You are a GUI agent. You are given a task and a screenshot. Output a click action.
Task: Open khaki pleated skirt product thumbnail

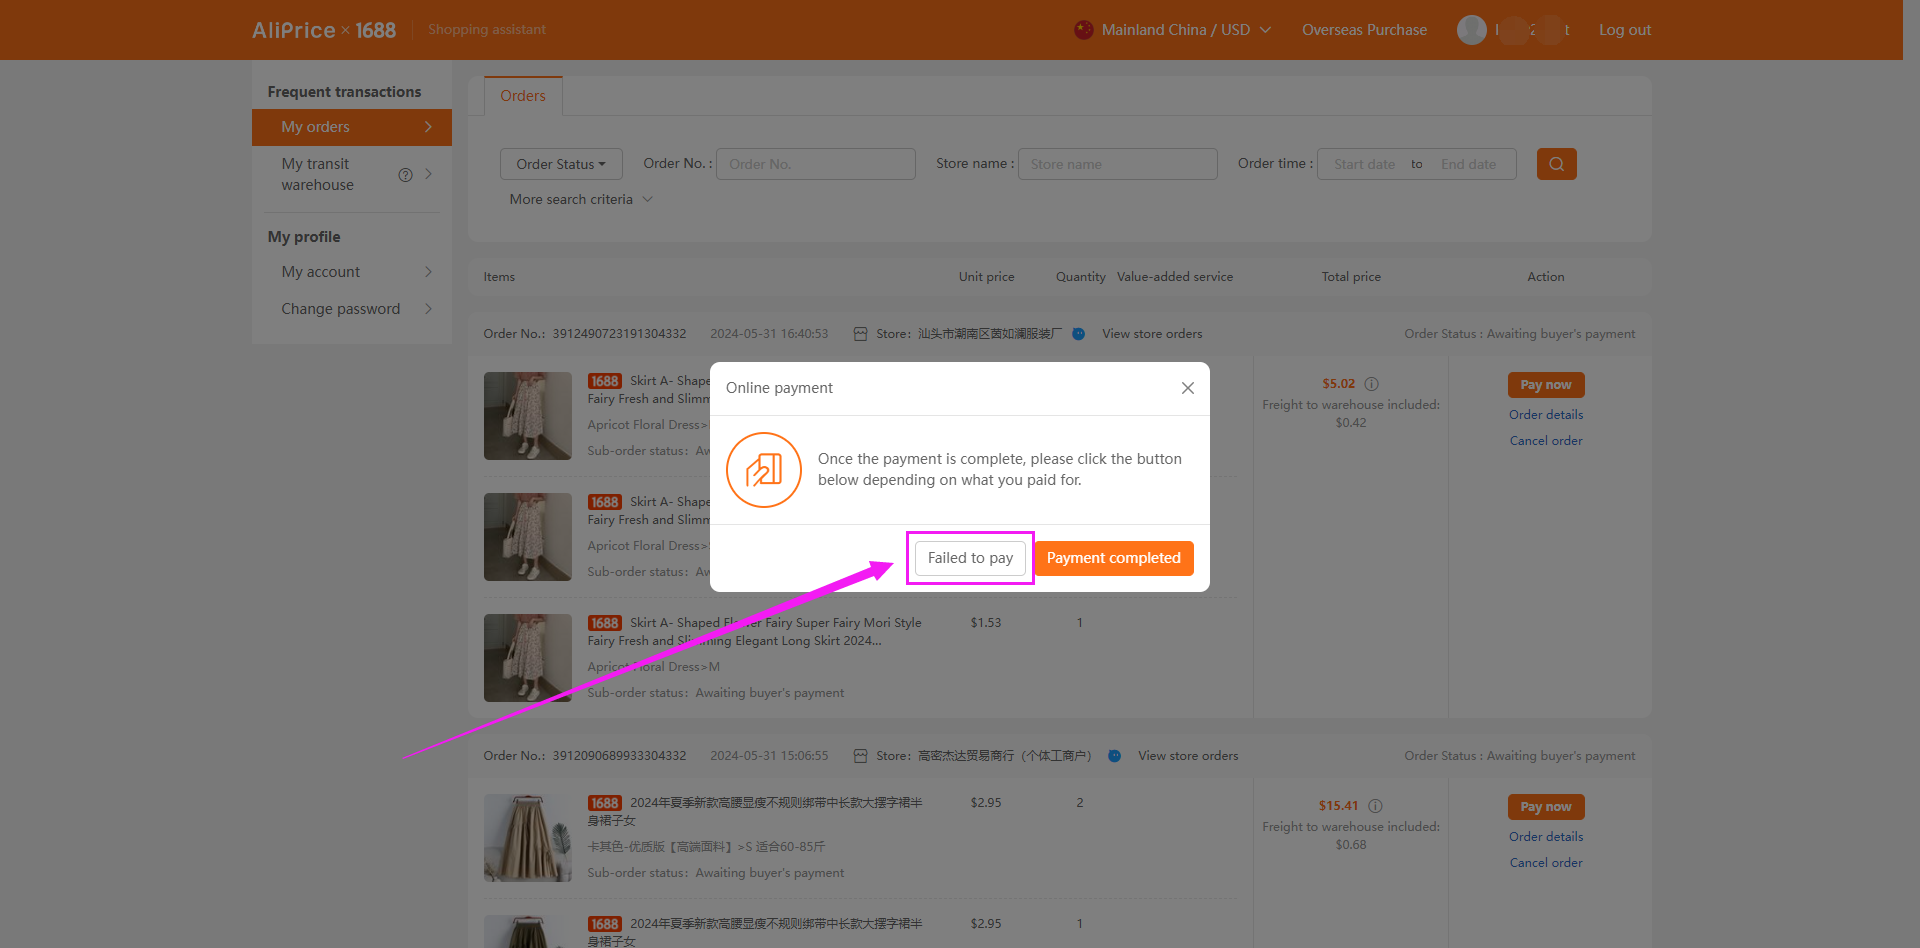coord(528,838)
